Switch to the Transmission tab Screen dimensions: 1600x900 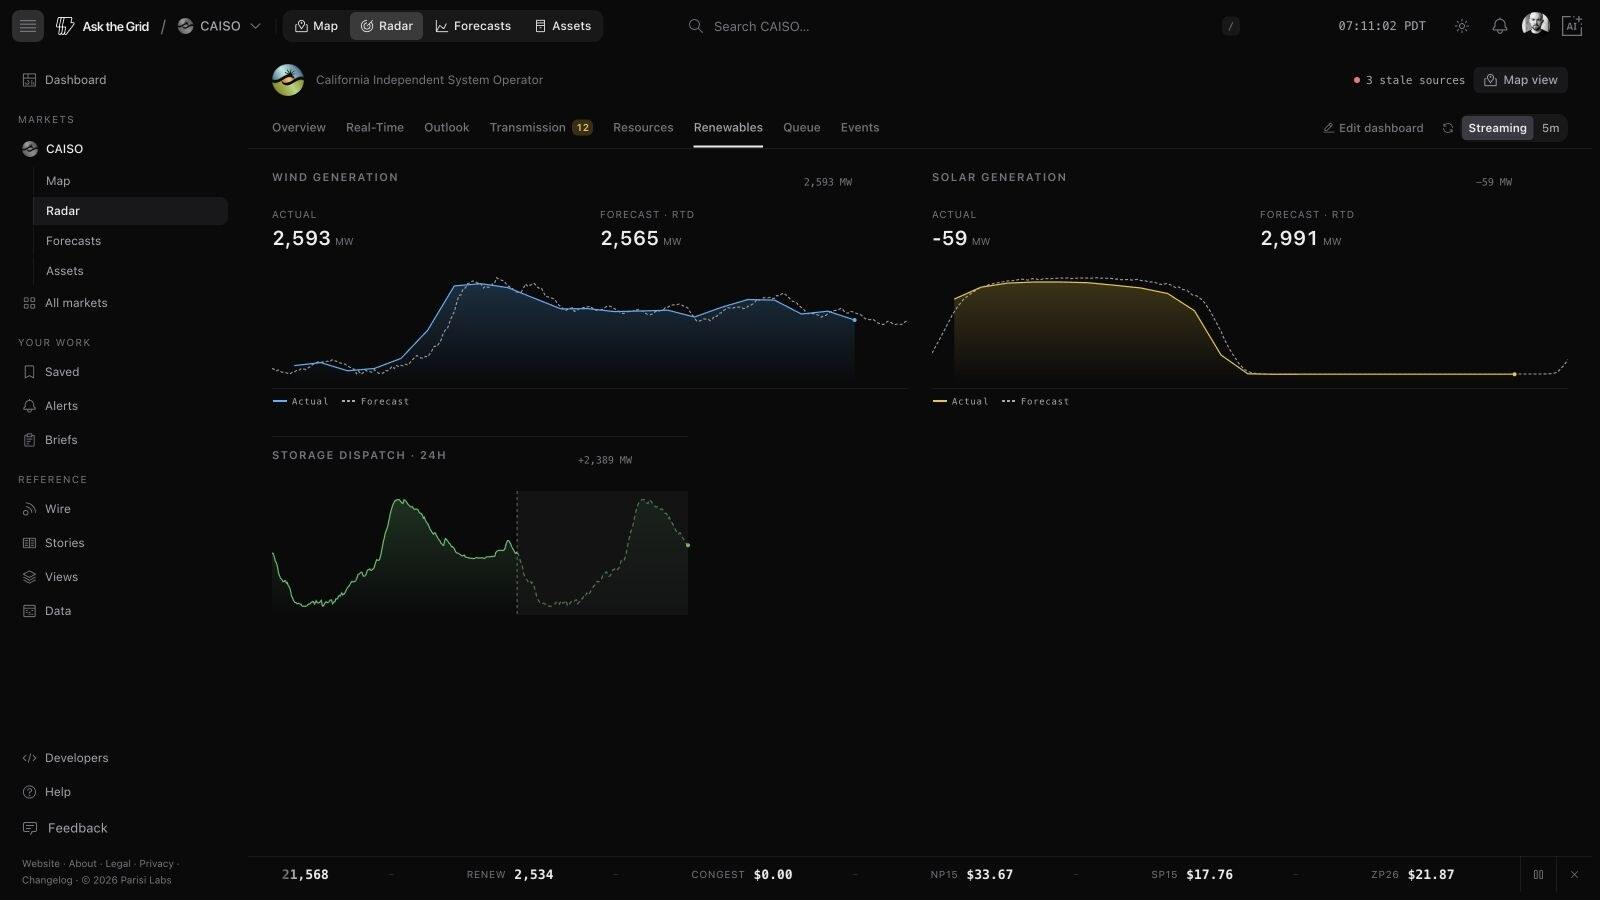[x=541, y=128]
